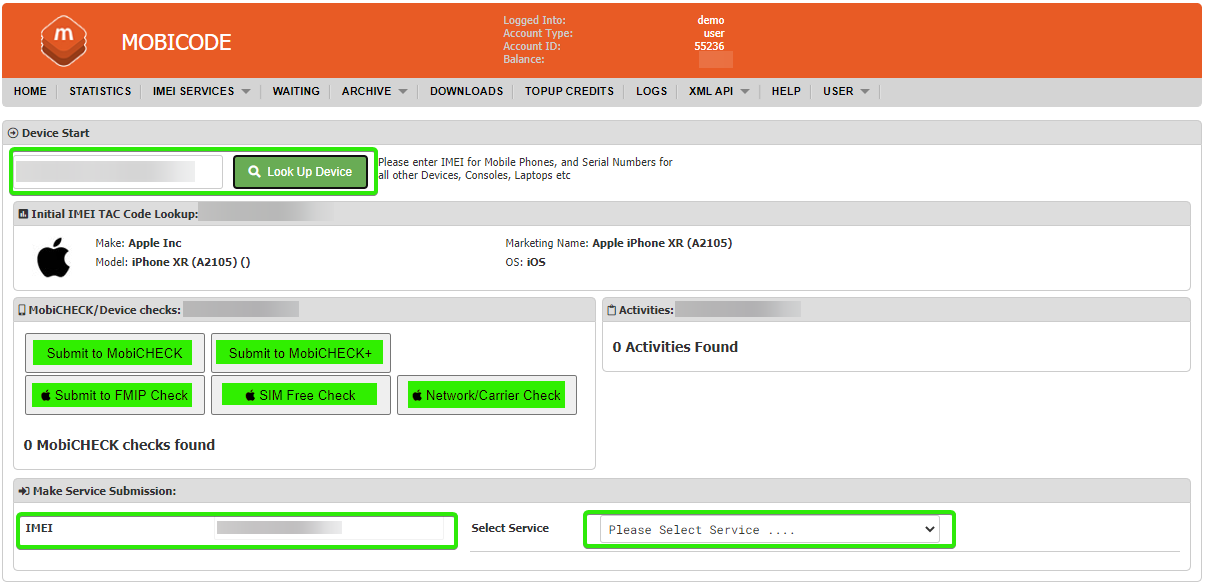
Task: Click the Make Service Submission sign-in icon
Action: click(24, 491)
